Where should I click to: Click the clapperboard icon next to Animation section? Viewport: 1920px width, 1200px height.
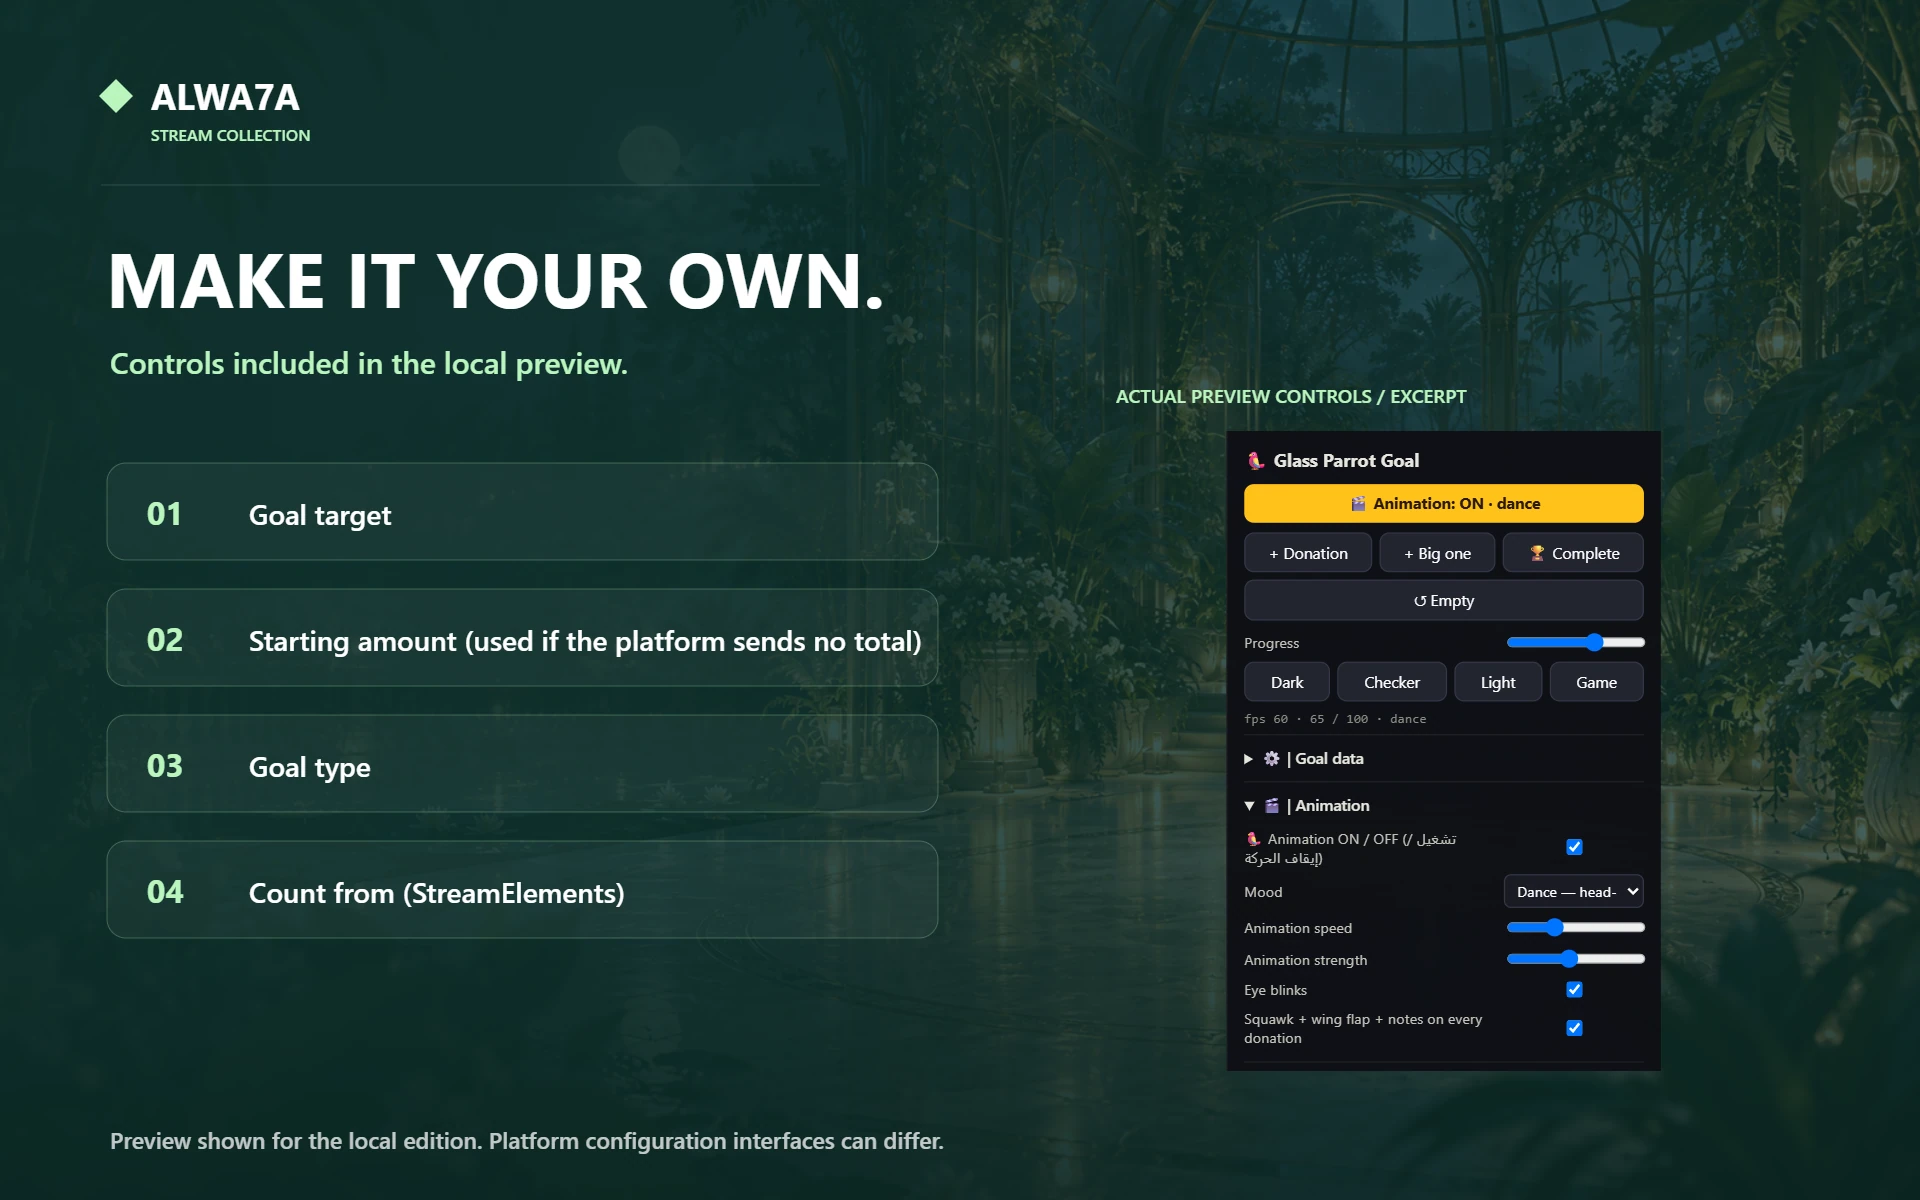[x=1271, y=806]
